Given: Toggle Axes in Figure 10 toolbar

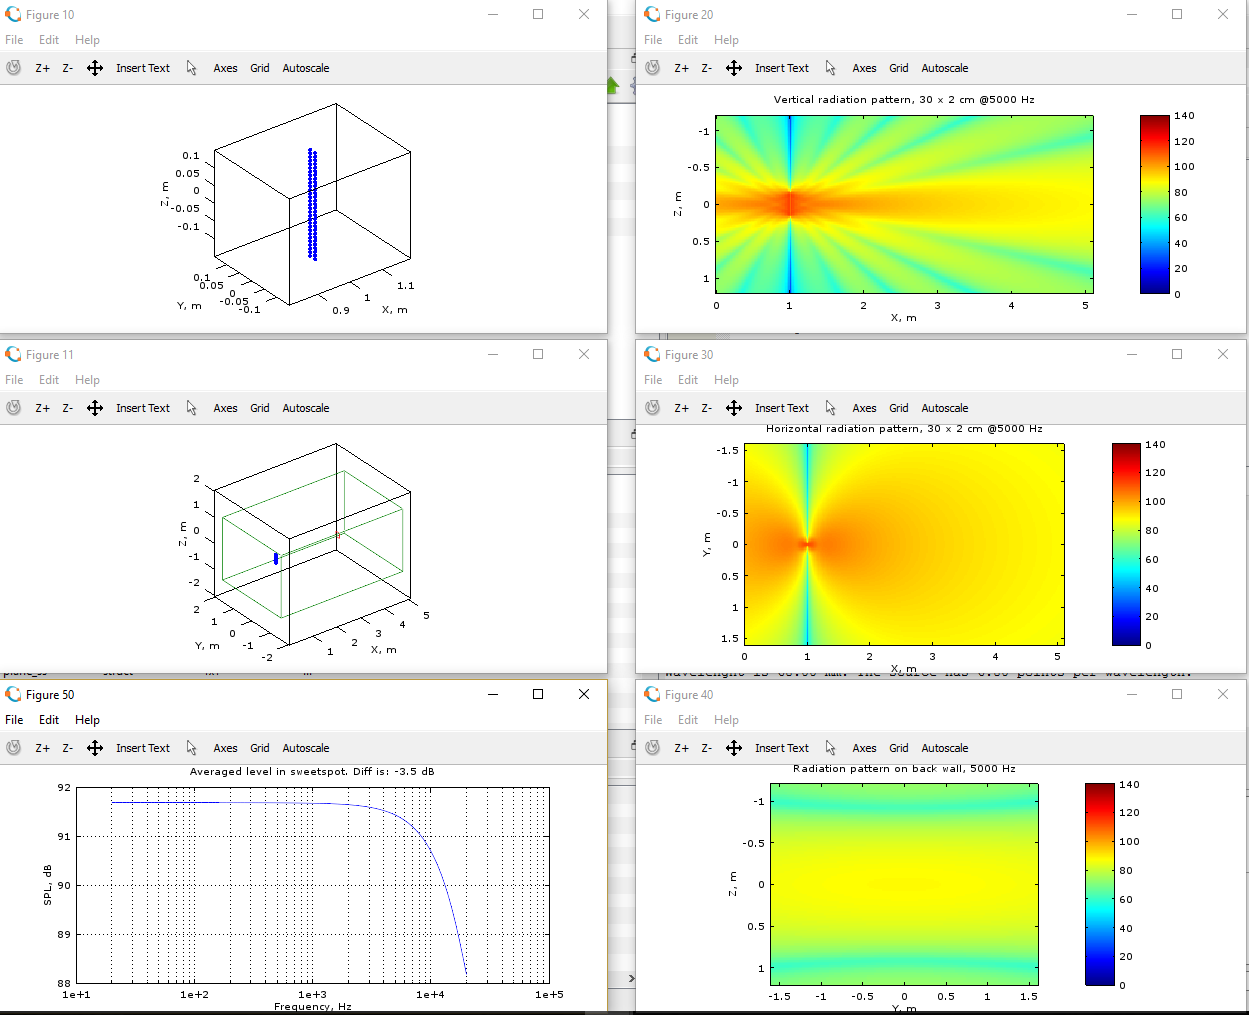Looking at the screenshot, I should click(225, 68).
